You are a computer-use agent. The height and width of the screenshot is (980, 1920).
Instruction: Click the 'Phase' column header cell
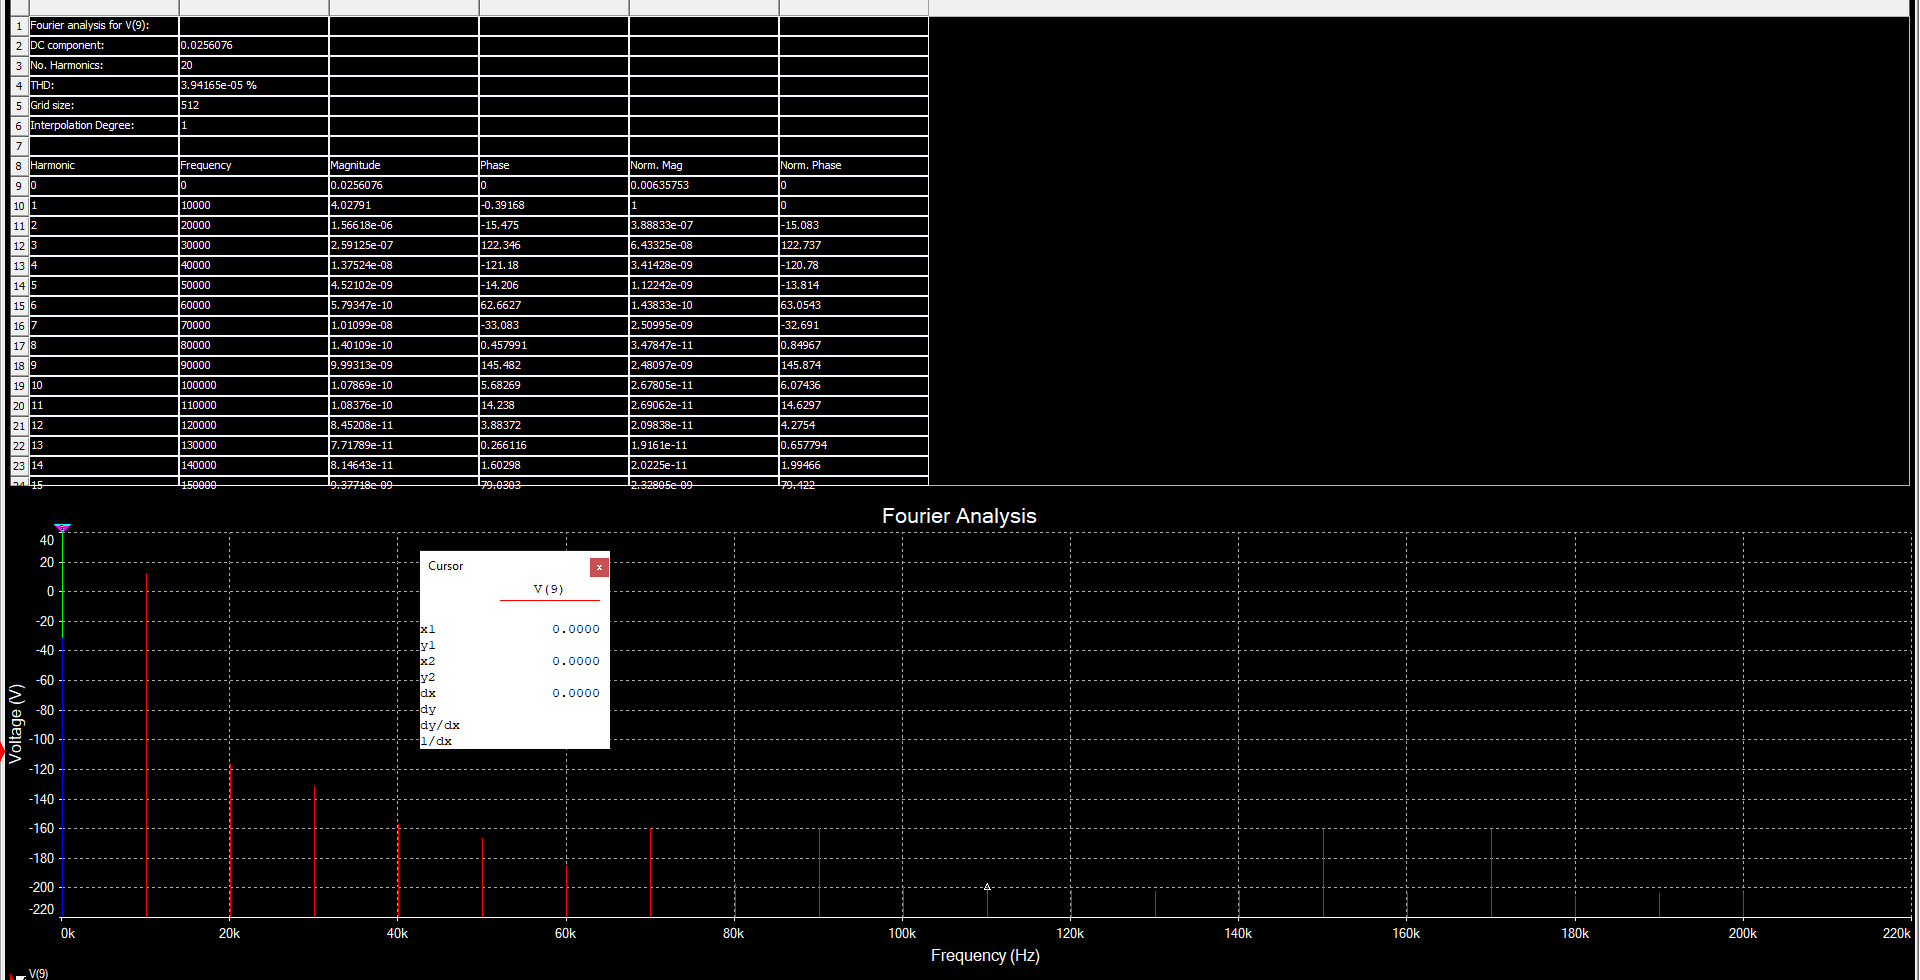click(554, 166)
